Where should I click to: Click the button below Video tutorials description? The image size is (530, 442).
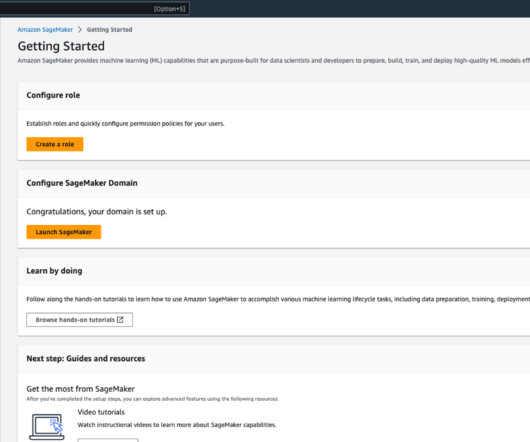pyautogui.click(x=108, y=440)
